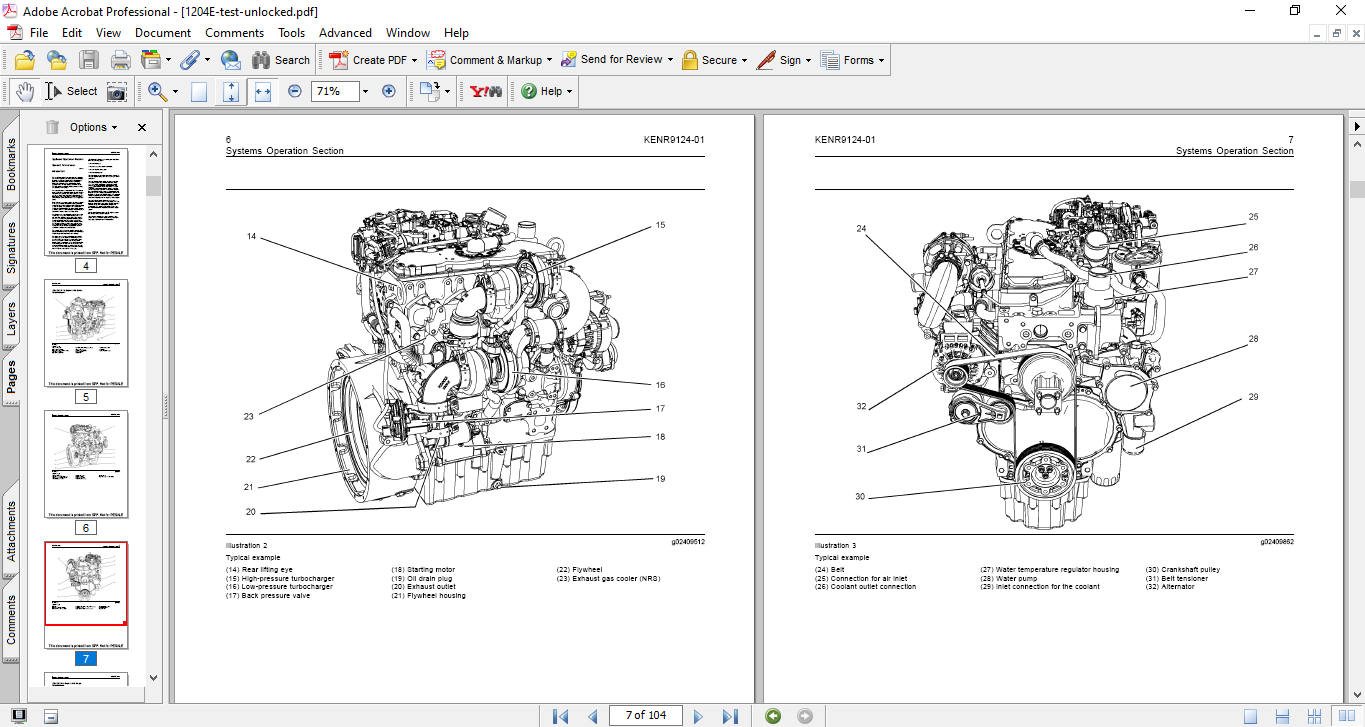Toggle the Fit Page view mode

199,91
